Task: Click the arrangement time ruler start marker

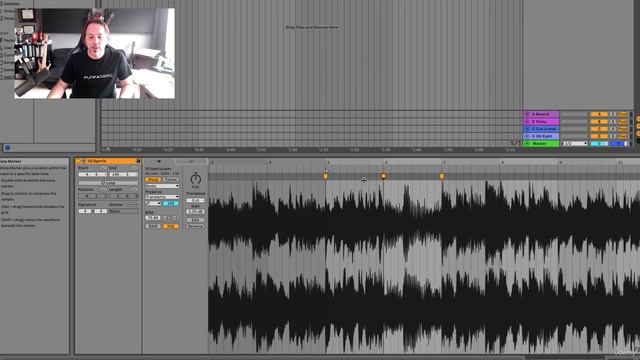Action: tap(107, 149)
